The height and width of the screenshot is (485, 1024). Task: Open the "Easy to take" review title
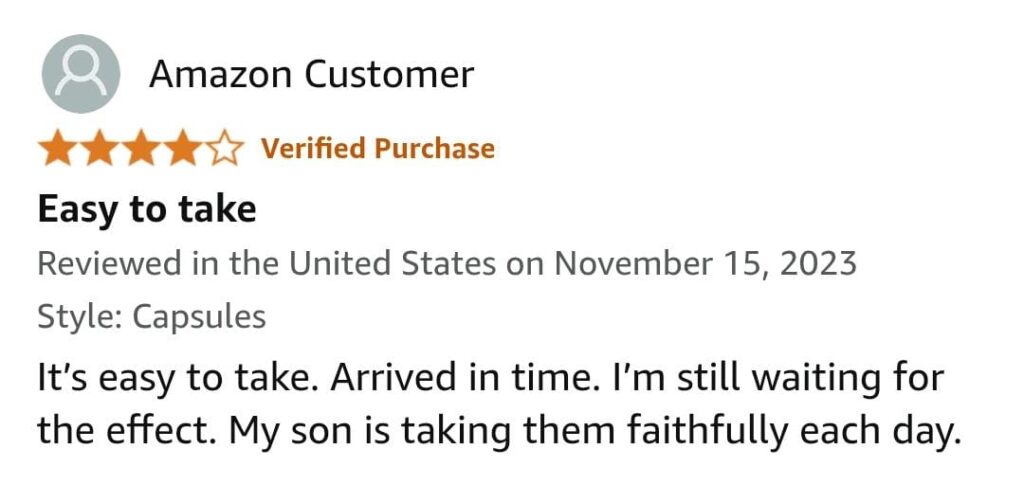147,210
